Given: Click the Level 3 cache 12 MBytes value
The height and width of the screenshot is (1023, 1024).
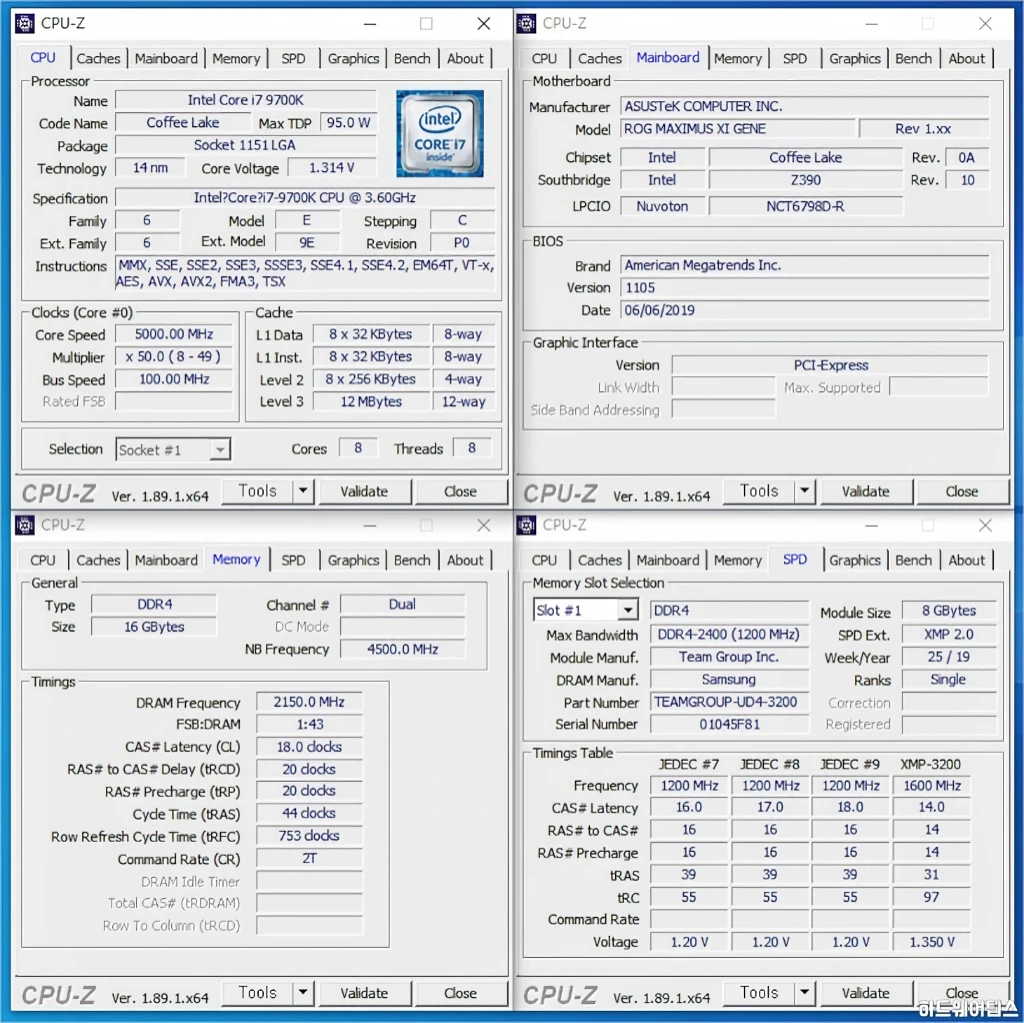Looking at the screenshot, I should 371,402.
